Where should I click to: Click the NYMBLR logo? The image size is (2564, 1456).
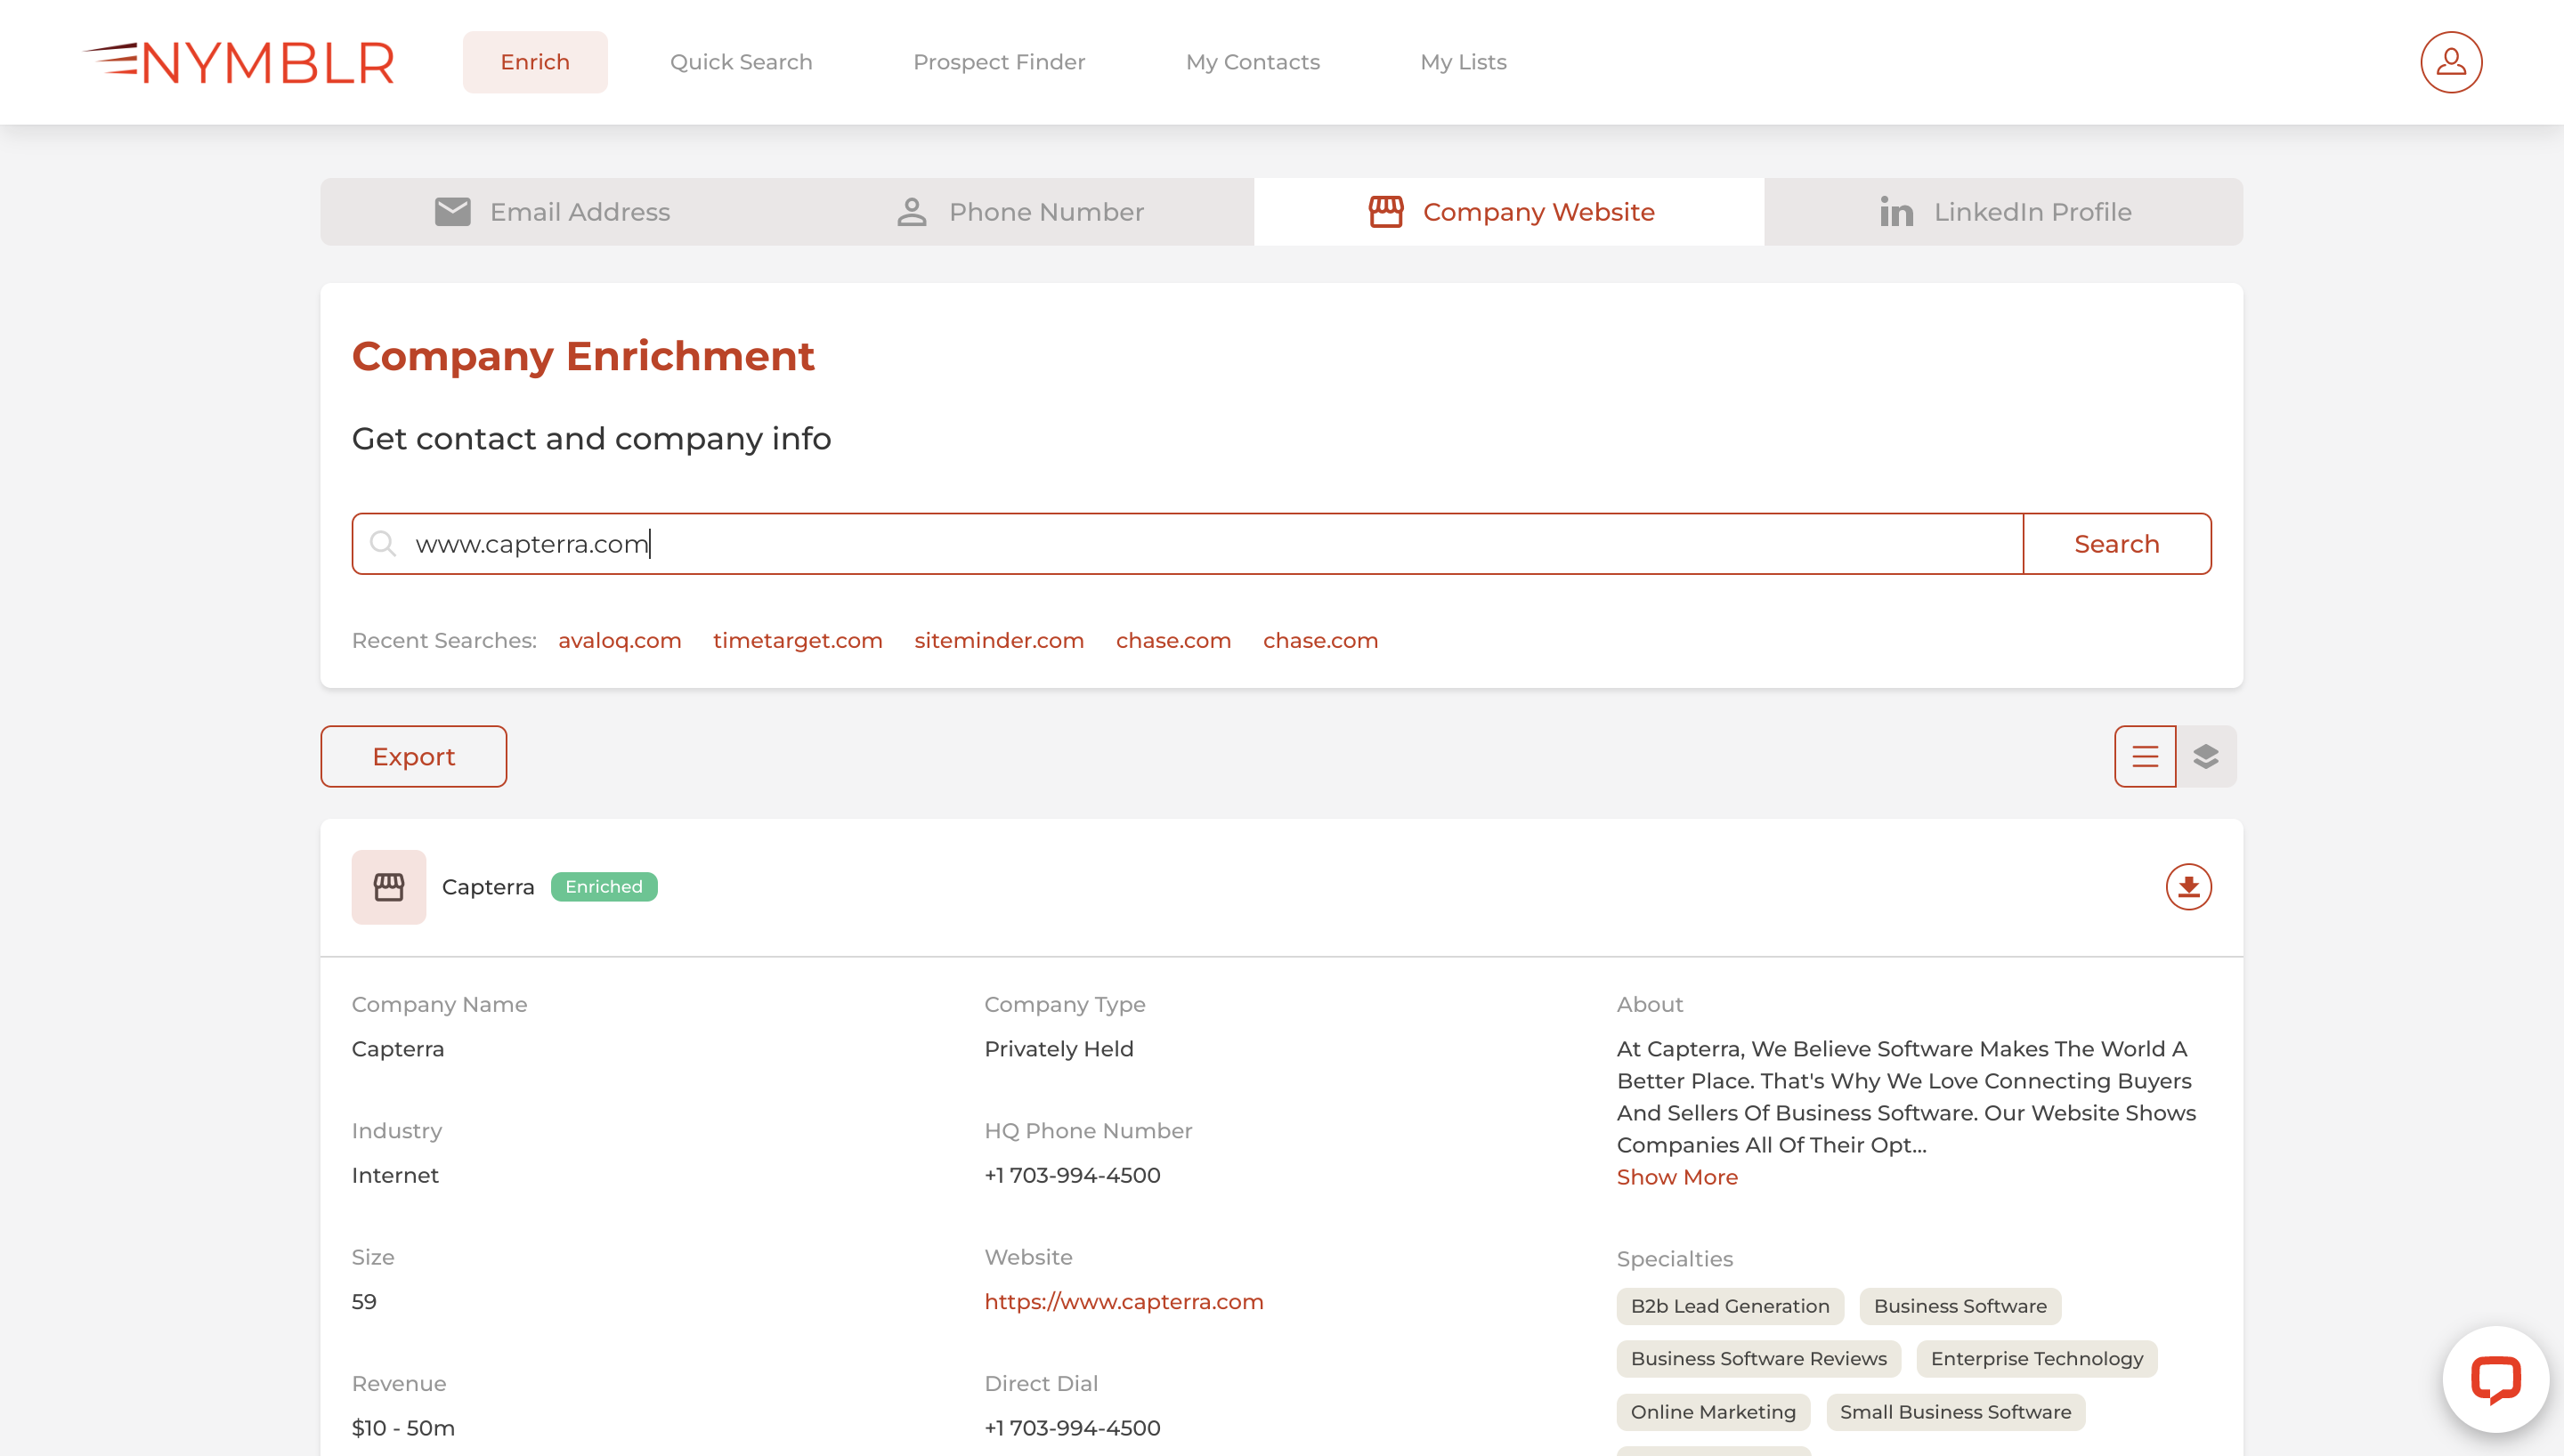click(x=239, y=61)
